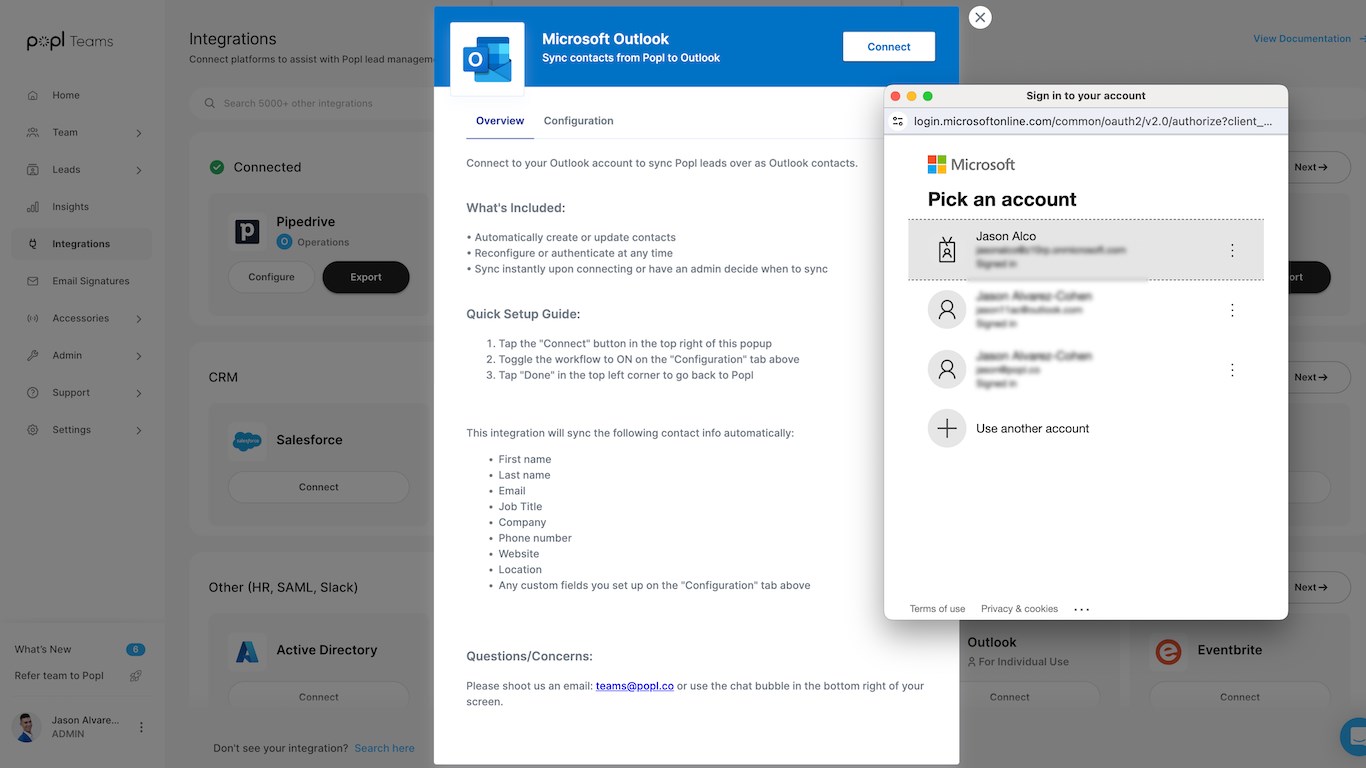The image size is (1366, 768).
Task: Click Export on the Pipedrive card
Action: tap(366, 277)
